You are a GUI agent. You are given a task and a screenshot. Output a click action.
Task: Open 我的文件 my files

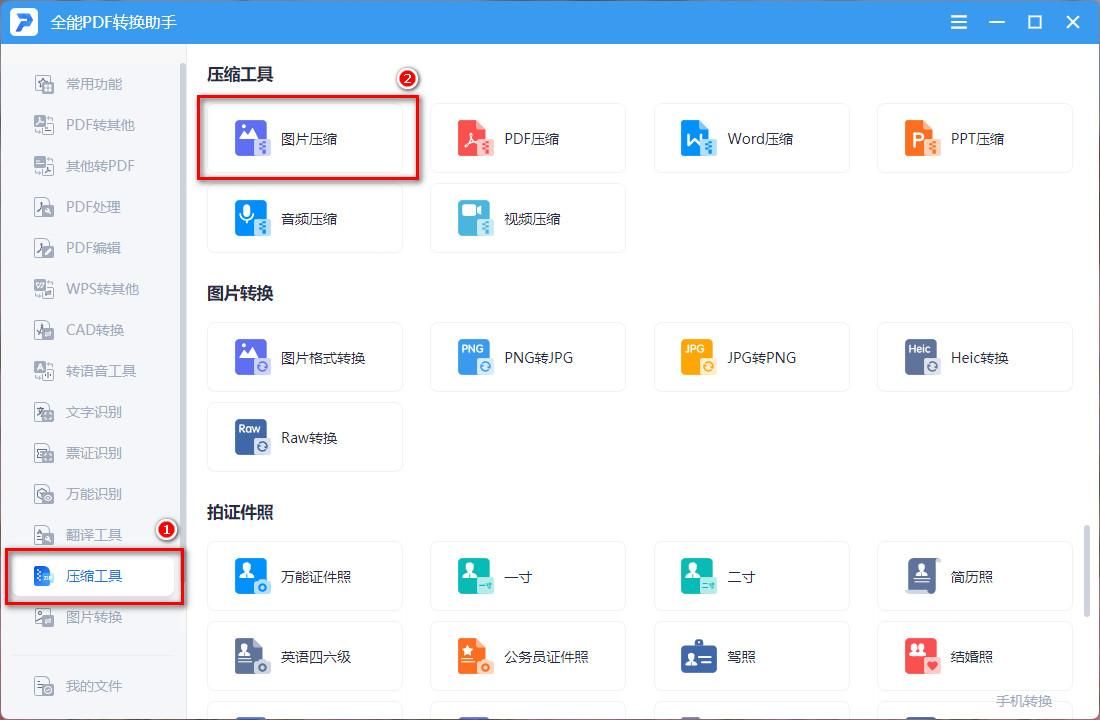click(93, 686)
